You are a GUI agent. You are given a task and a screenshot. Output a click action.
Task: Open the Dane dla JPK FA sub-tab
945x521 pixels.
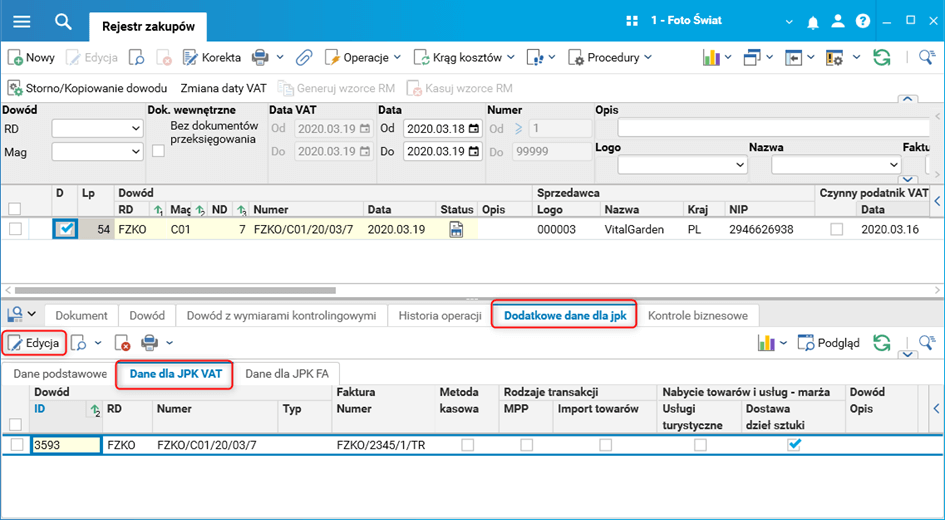[x=287, y=374]
